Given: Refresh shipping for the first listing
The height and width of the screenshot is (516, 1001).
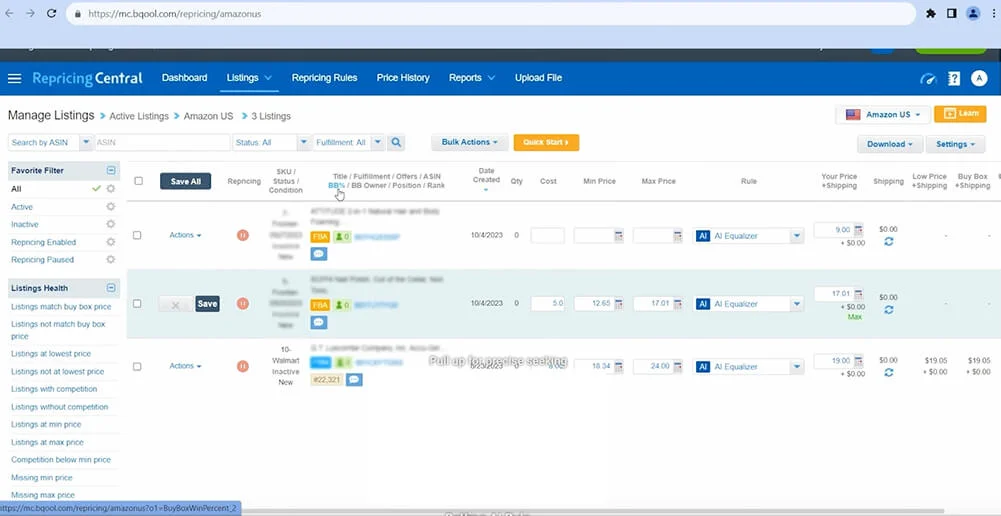Looking at the screenshot, I should [888, 242].
